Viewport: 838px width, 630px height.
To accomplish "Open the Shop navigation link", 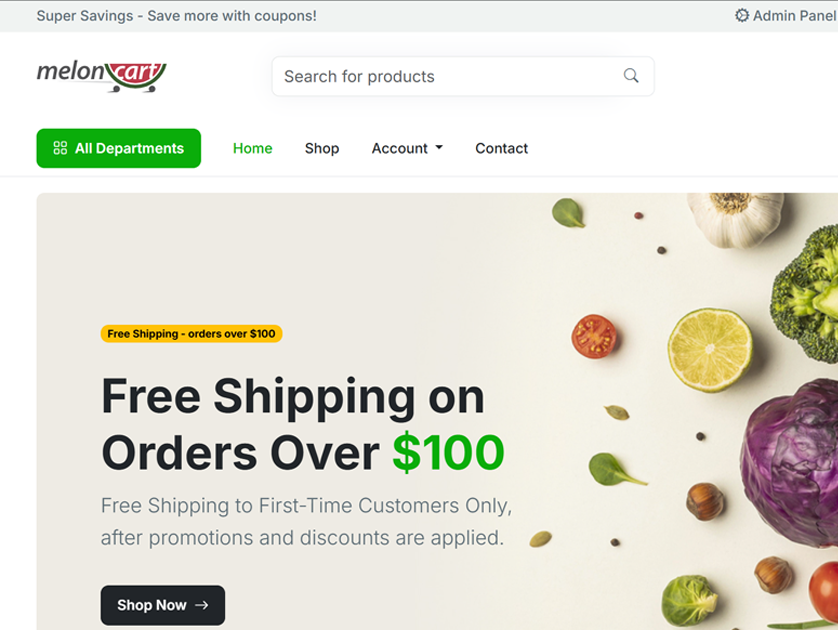I will click(x=322, y=148).
